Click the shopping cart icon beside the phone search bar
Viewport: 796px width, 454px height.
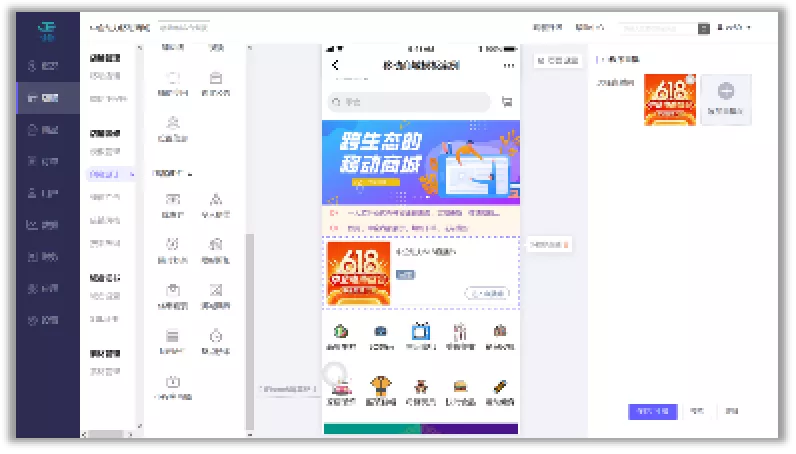(x=507, y=102)
